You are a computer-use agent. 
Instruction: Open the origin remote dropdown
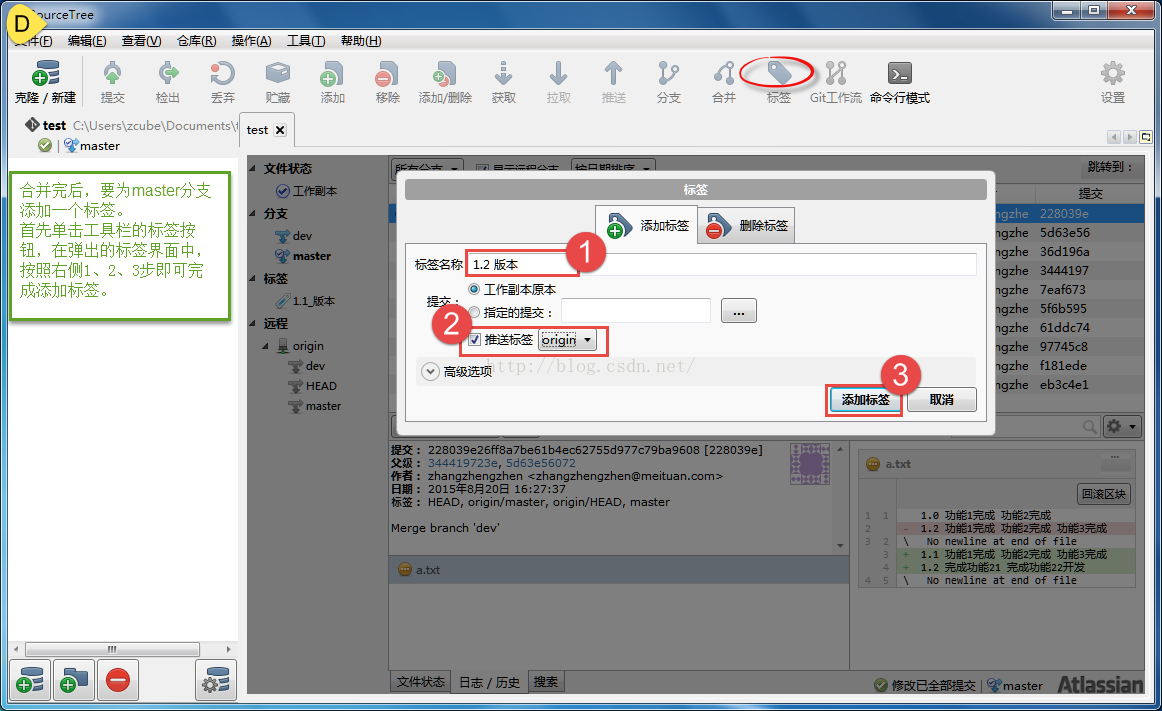(568, 340)
